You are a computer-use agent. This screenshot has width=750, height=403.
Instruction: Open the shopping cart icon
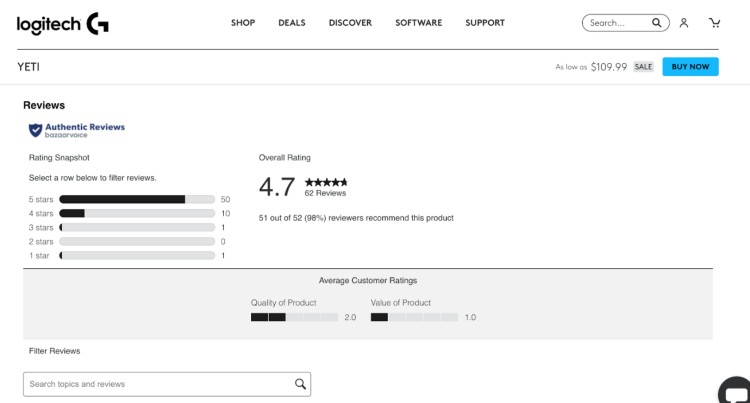715,23
